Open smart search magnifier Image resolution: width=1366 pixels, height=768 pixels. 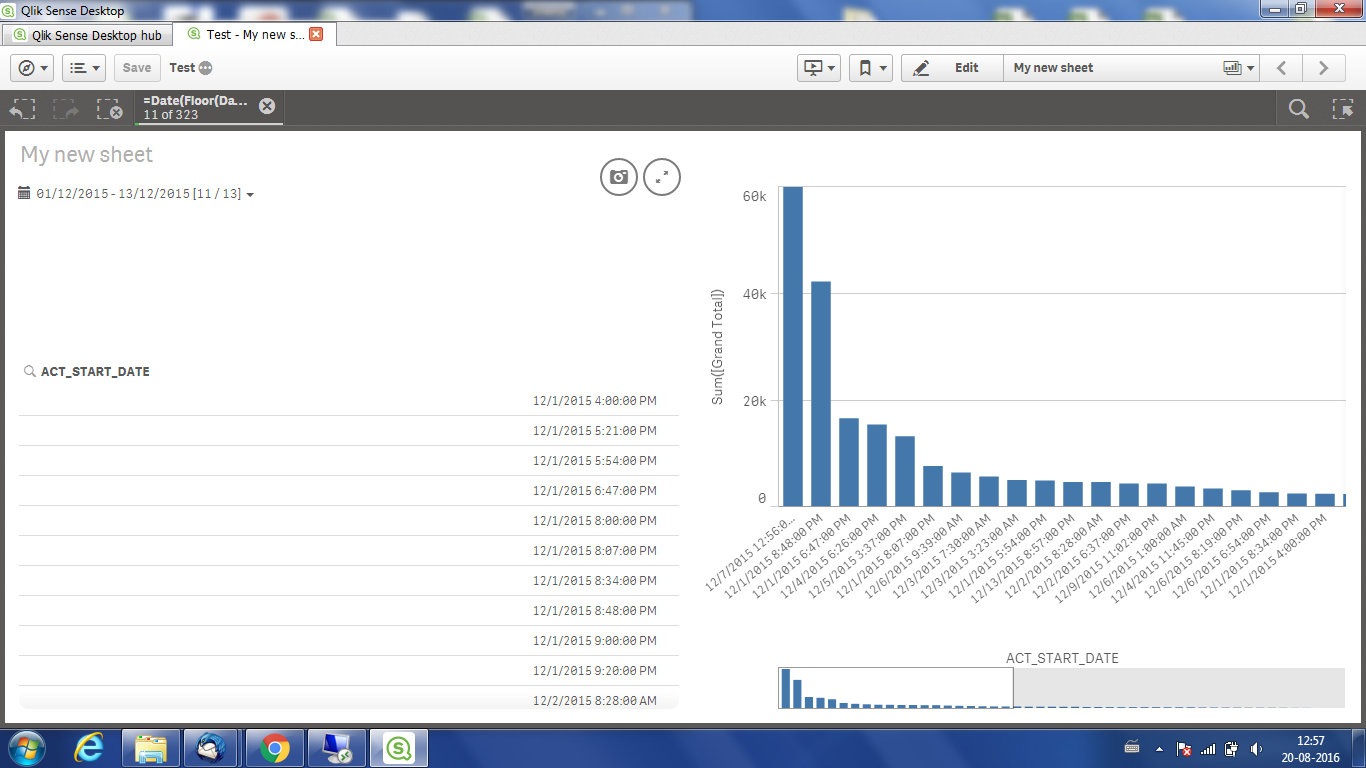click(x=1298, y=109)
